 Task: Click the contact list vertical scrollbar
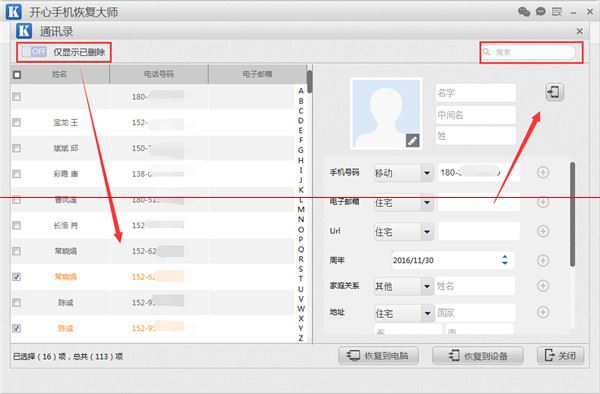pyautogui.click(x=310, y=81)
